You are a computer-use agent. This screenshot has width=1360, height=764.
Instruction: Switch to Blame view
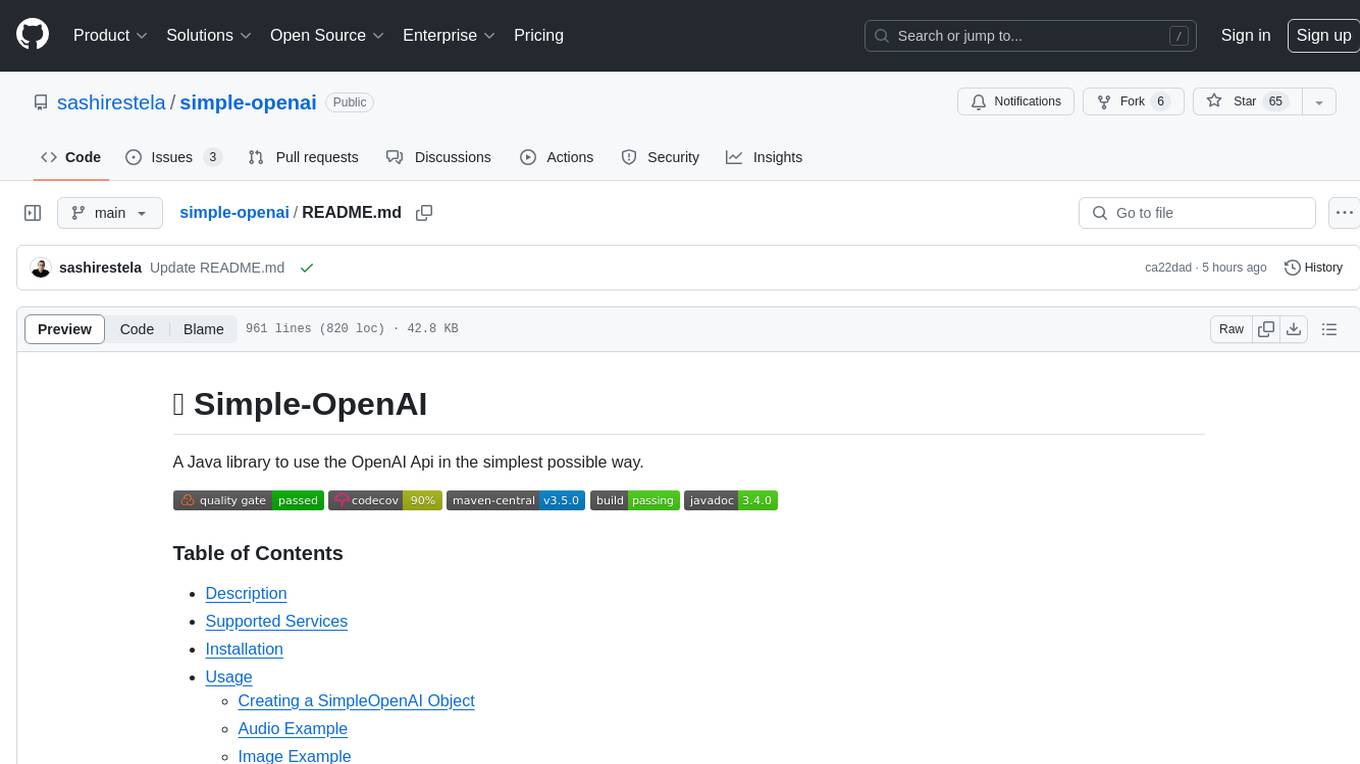(203, 329)
